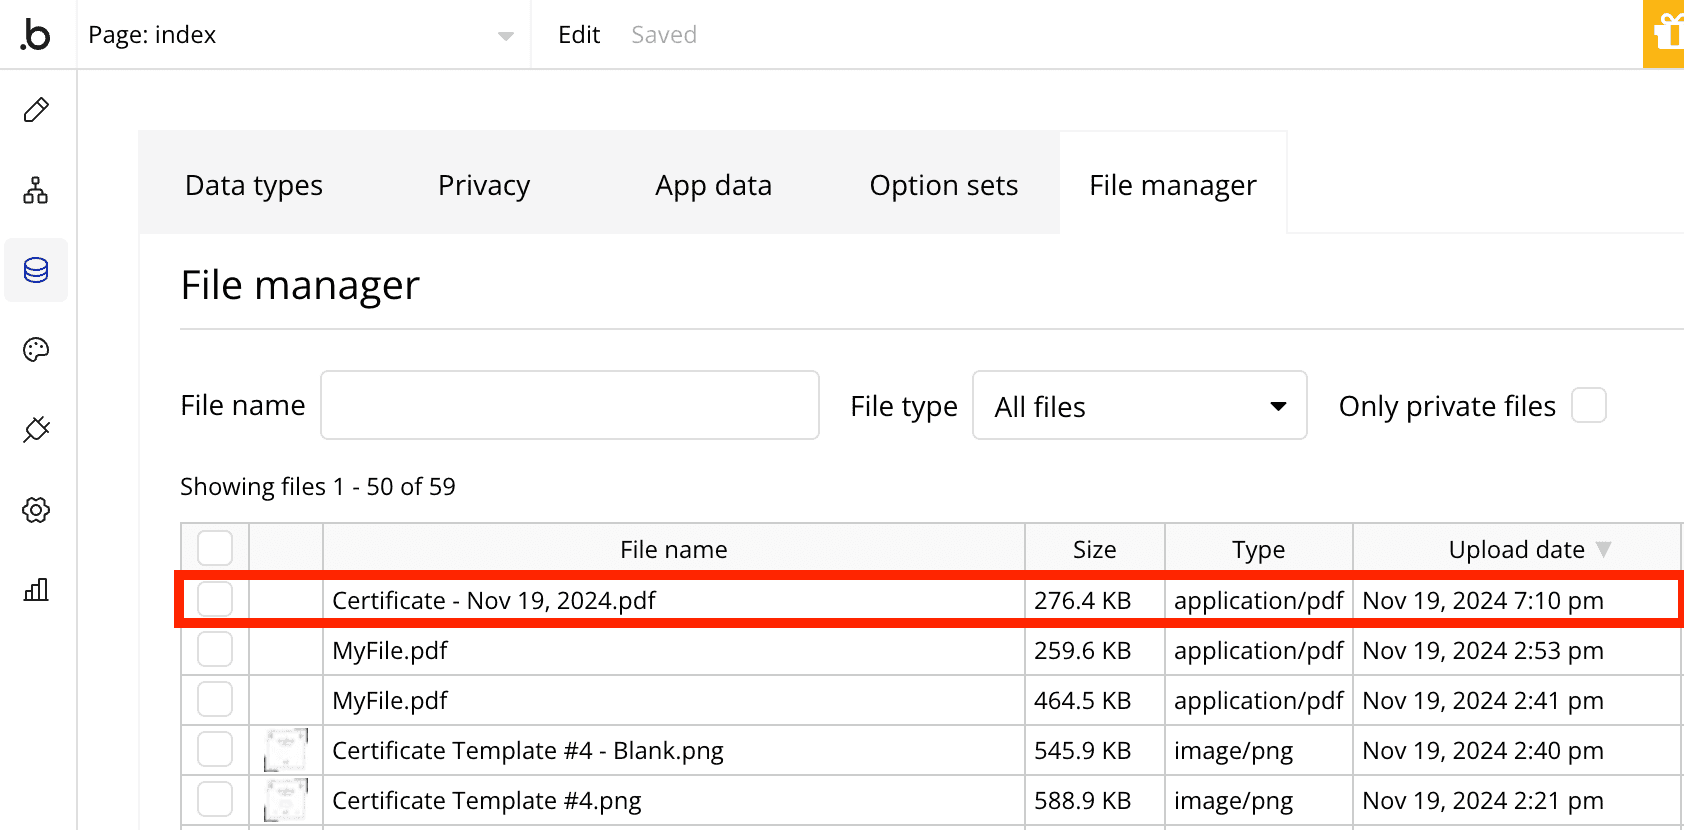Image resolution: width=1684 pixels, height=830 pixels.
Task: Expand the Page: index dropdown
Action: pos(505,36)
